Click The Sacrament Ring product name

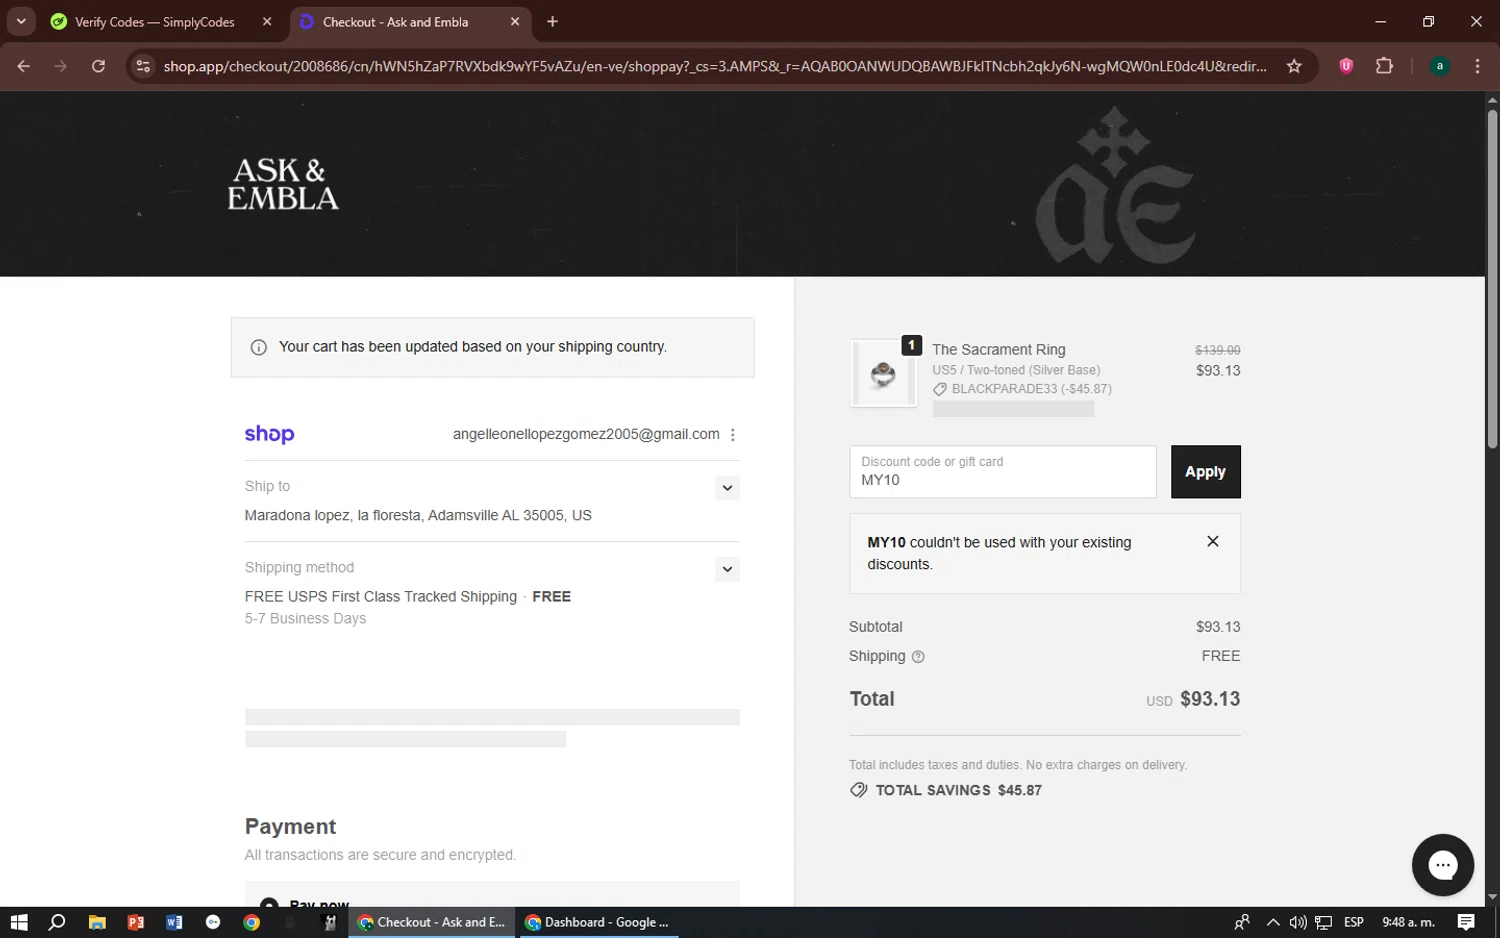998,349
